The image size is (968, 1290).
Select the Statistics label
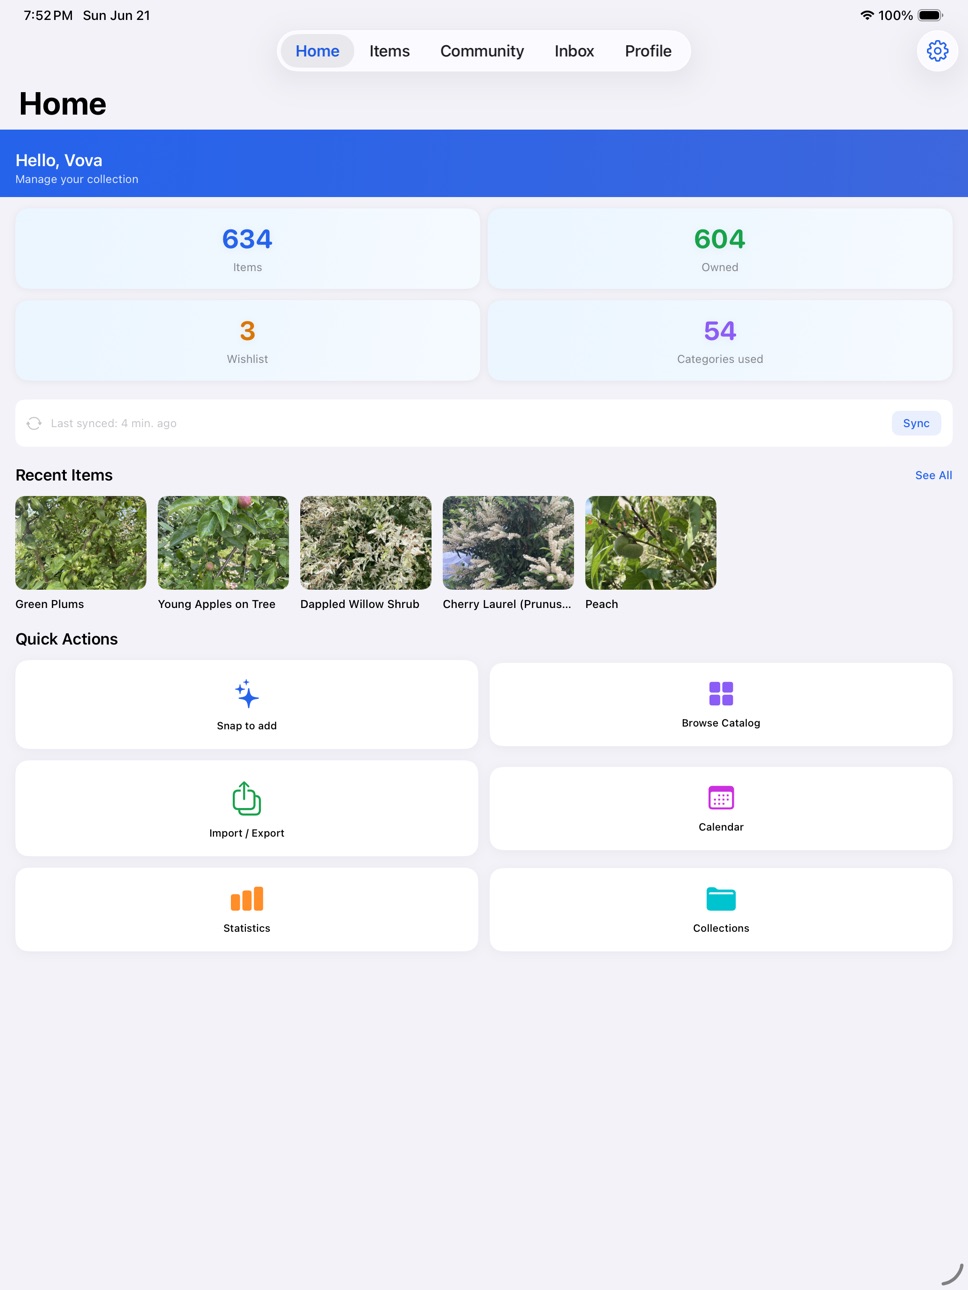click(x=247, y=928)
